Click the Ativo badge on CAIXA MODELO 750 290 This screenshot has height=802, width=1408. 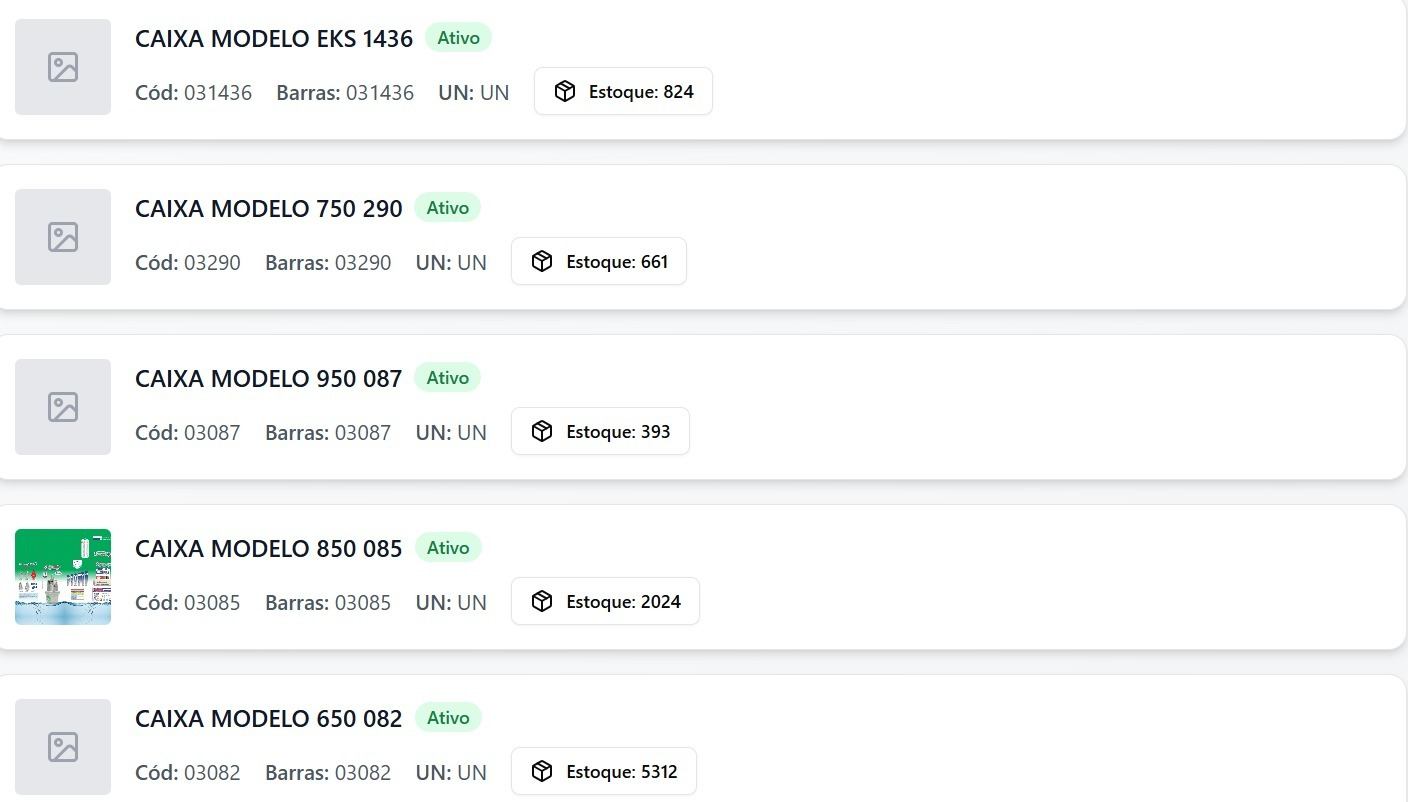[447, 208]
